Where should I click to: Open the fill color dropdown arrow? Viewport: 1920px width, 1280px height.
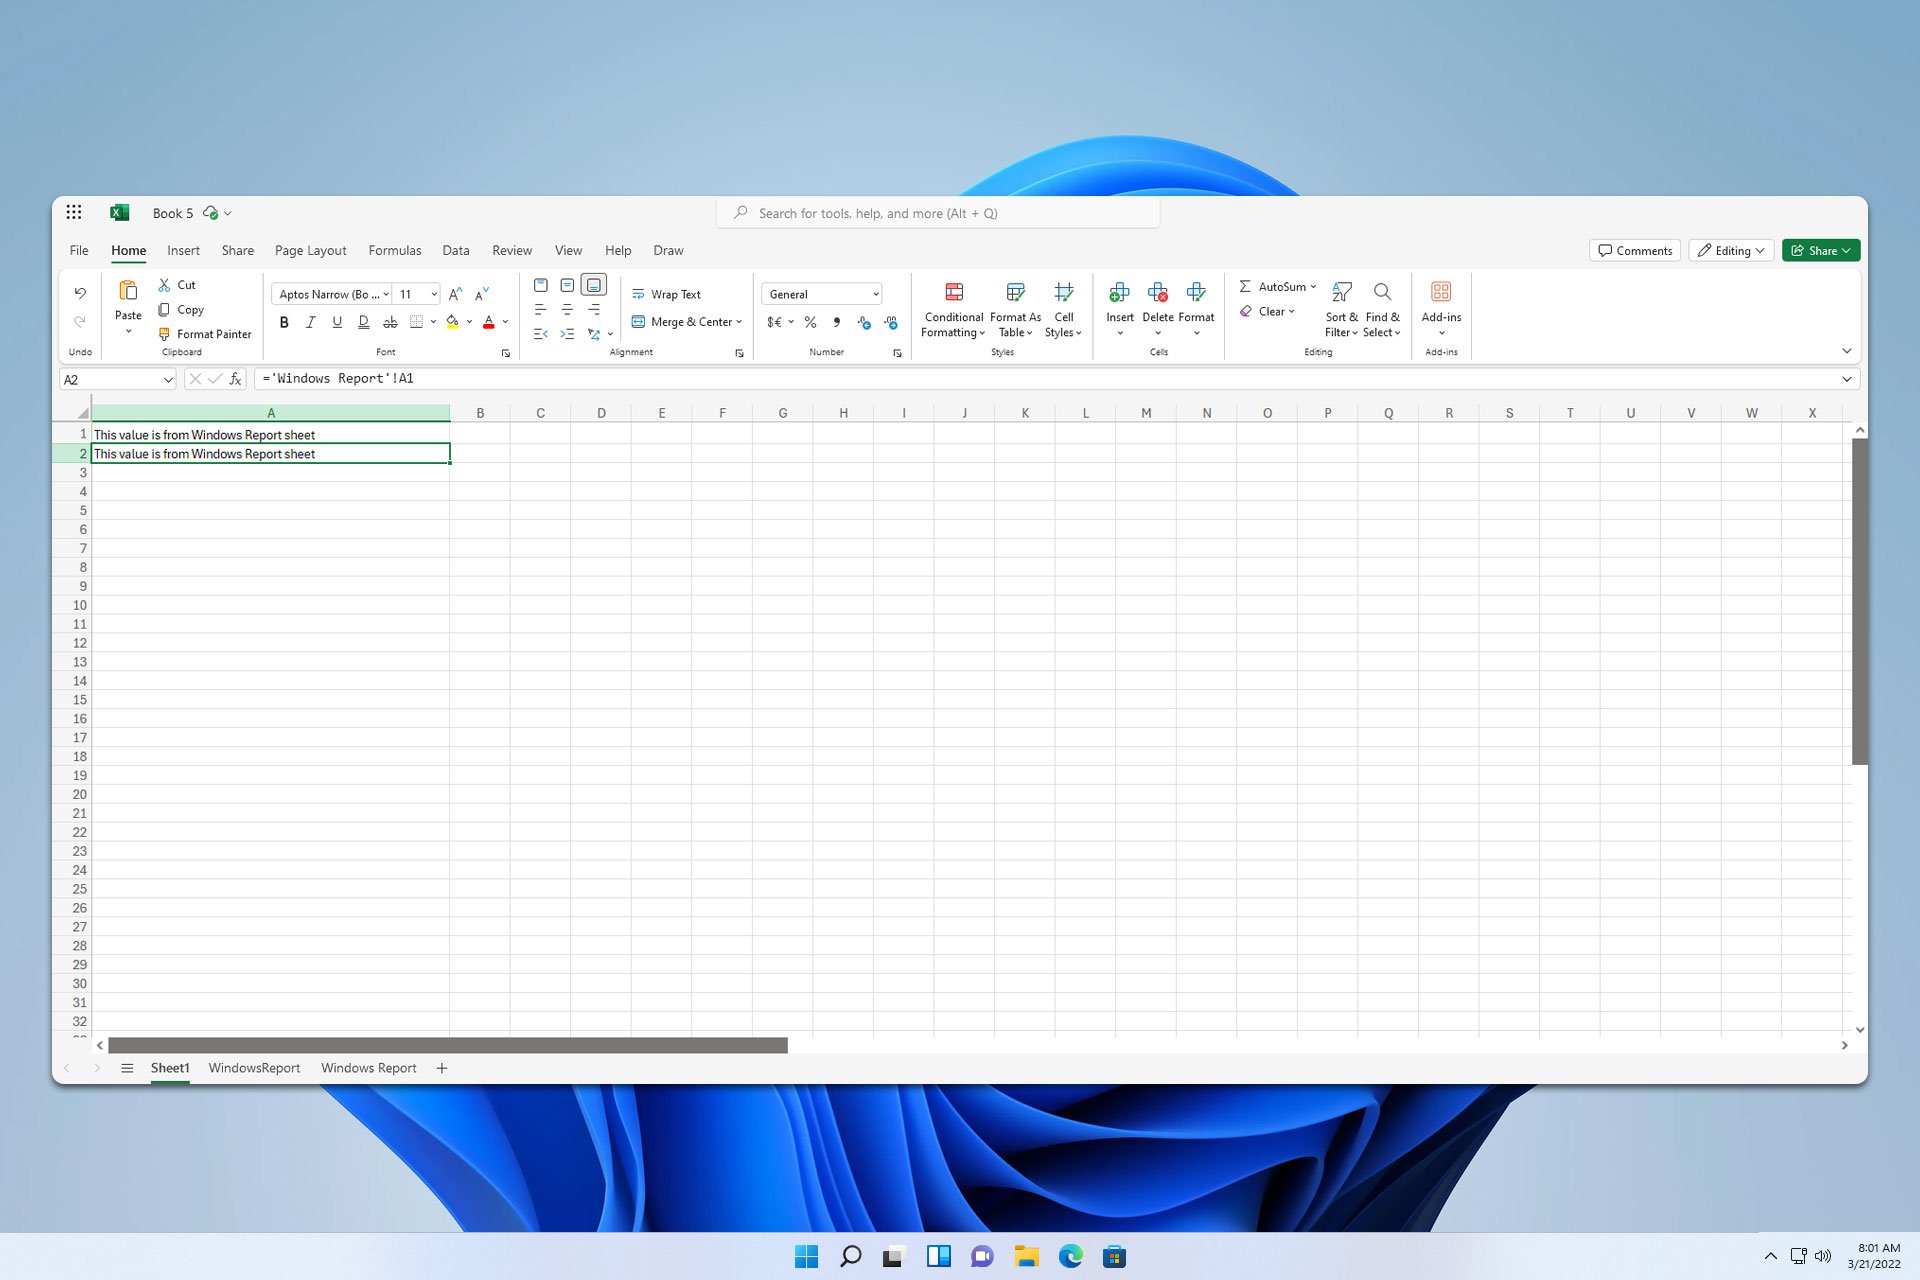click(x=469, y=322)
